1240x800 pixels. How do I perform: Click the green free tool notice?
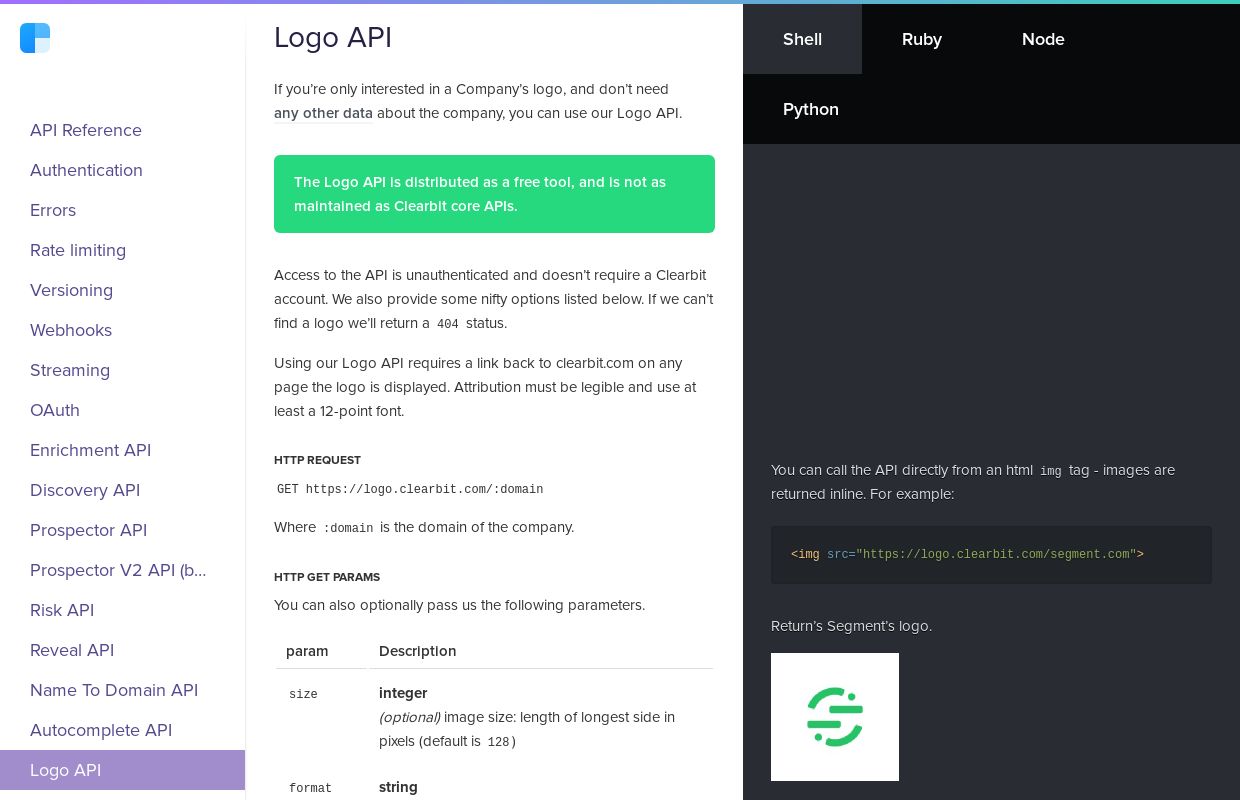click(x=494, y=194)
